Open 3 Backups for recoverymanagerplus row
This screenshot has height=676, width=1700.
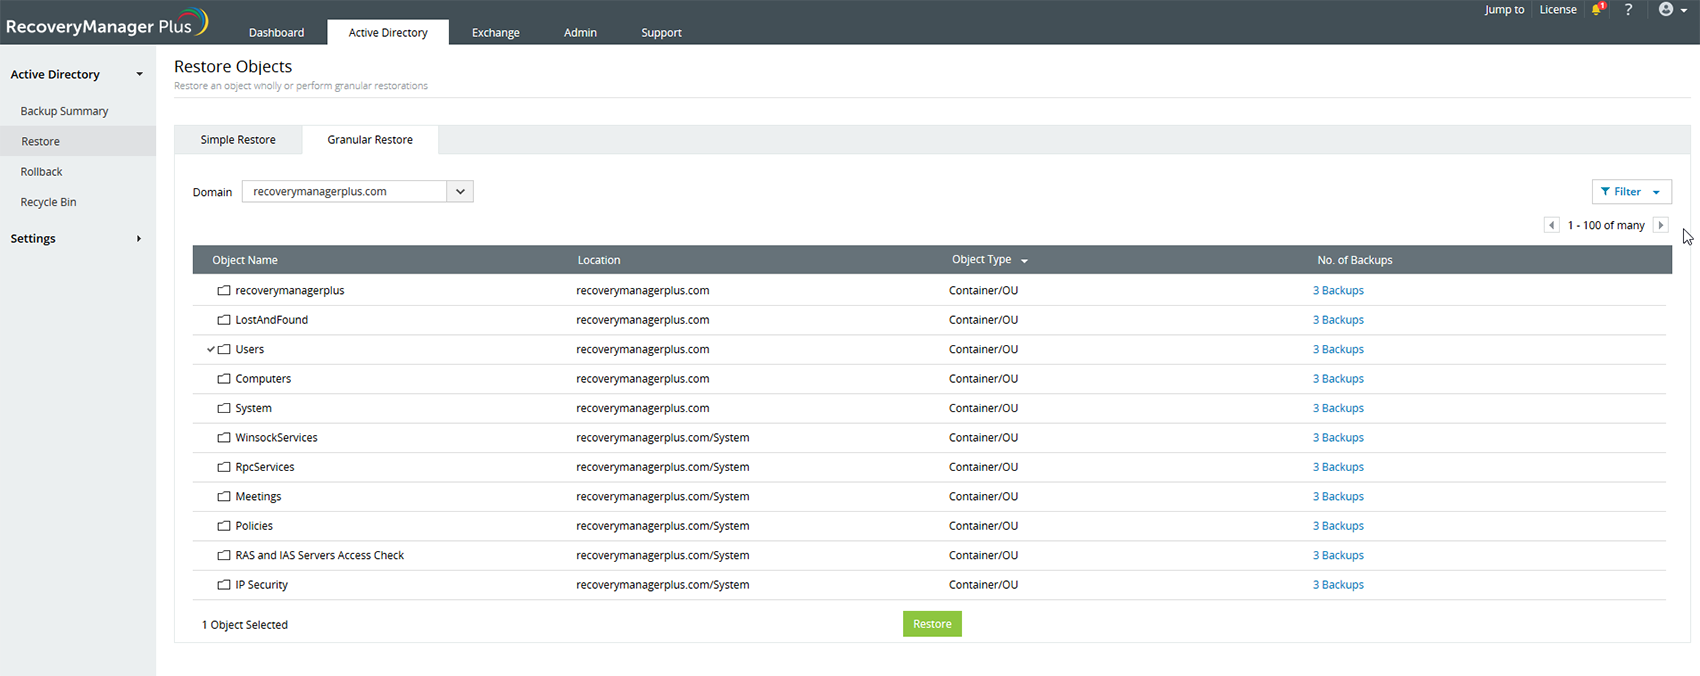click(x=1338, y=291)
